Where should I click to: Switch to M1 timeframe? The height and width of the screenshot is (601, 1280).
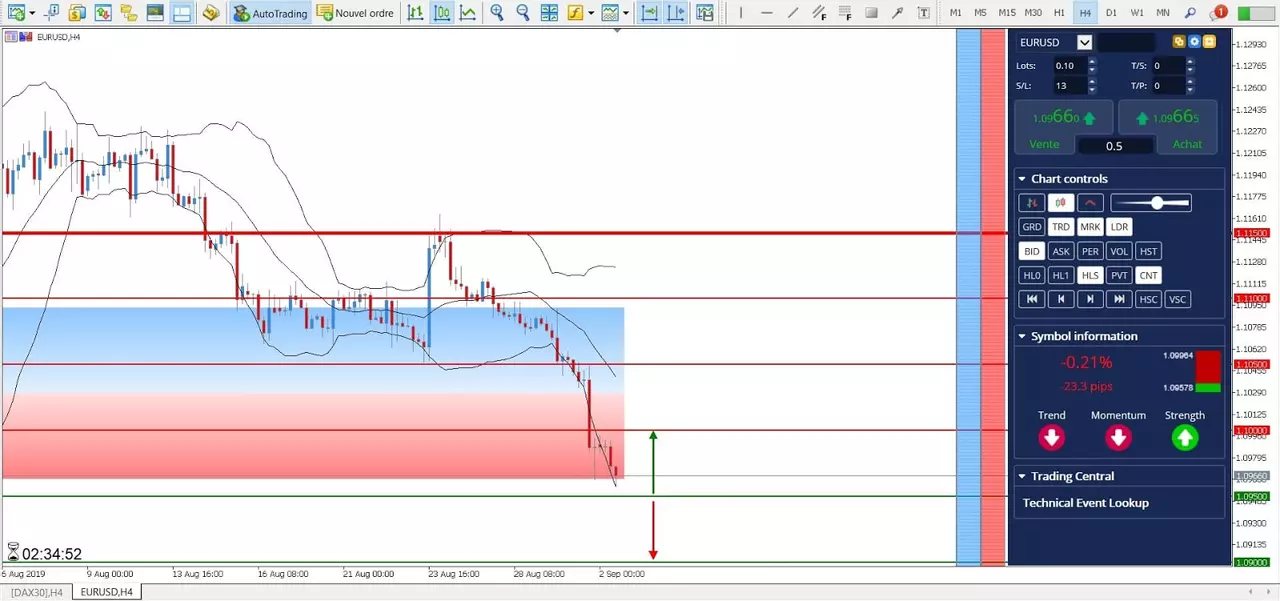tap(956, 13)
